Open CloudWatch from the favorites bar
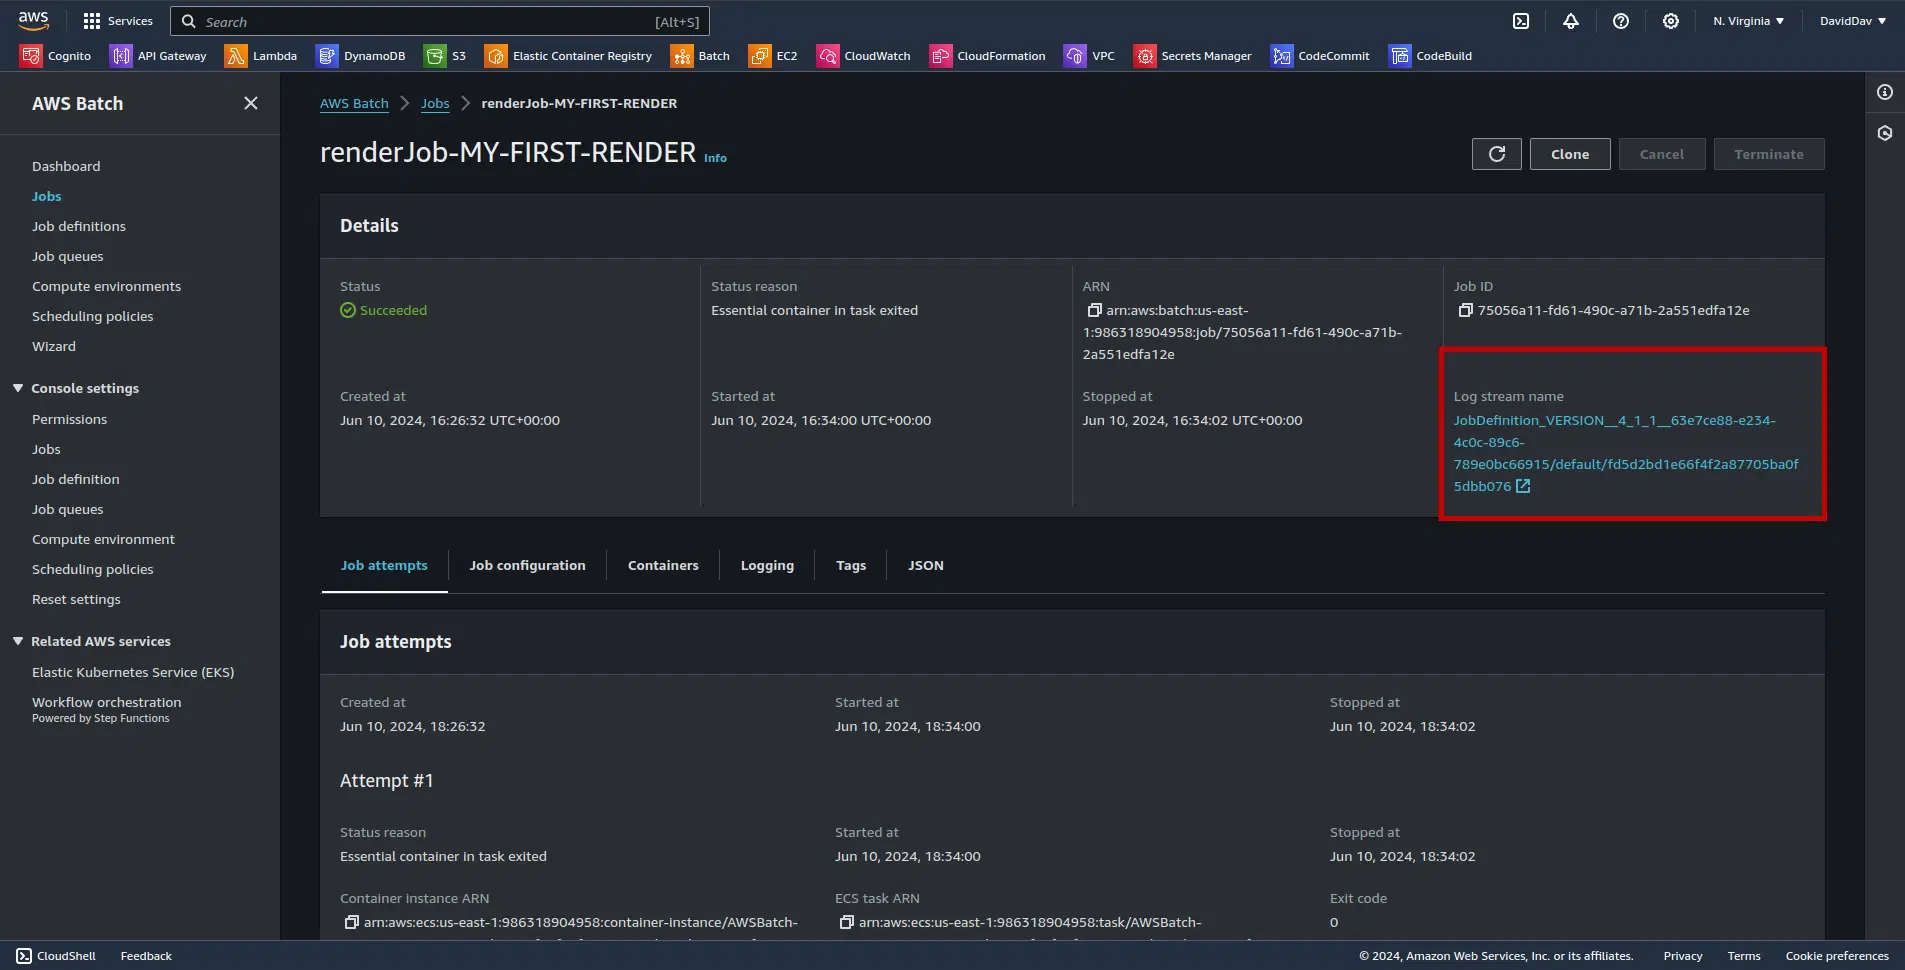This screenshot has width=1905, height=970. pyautogui.click(x=827, y=56)
